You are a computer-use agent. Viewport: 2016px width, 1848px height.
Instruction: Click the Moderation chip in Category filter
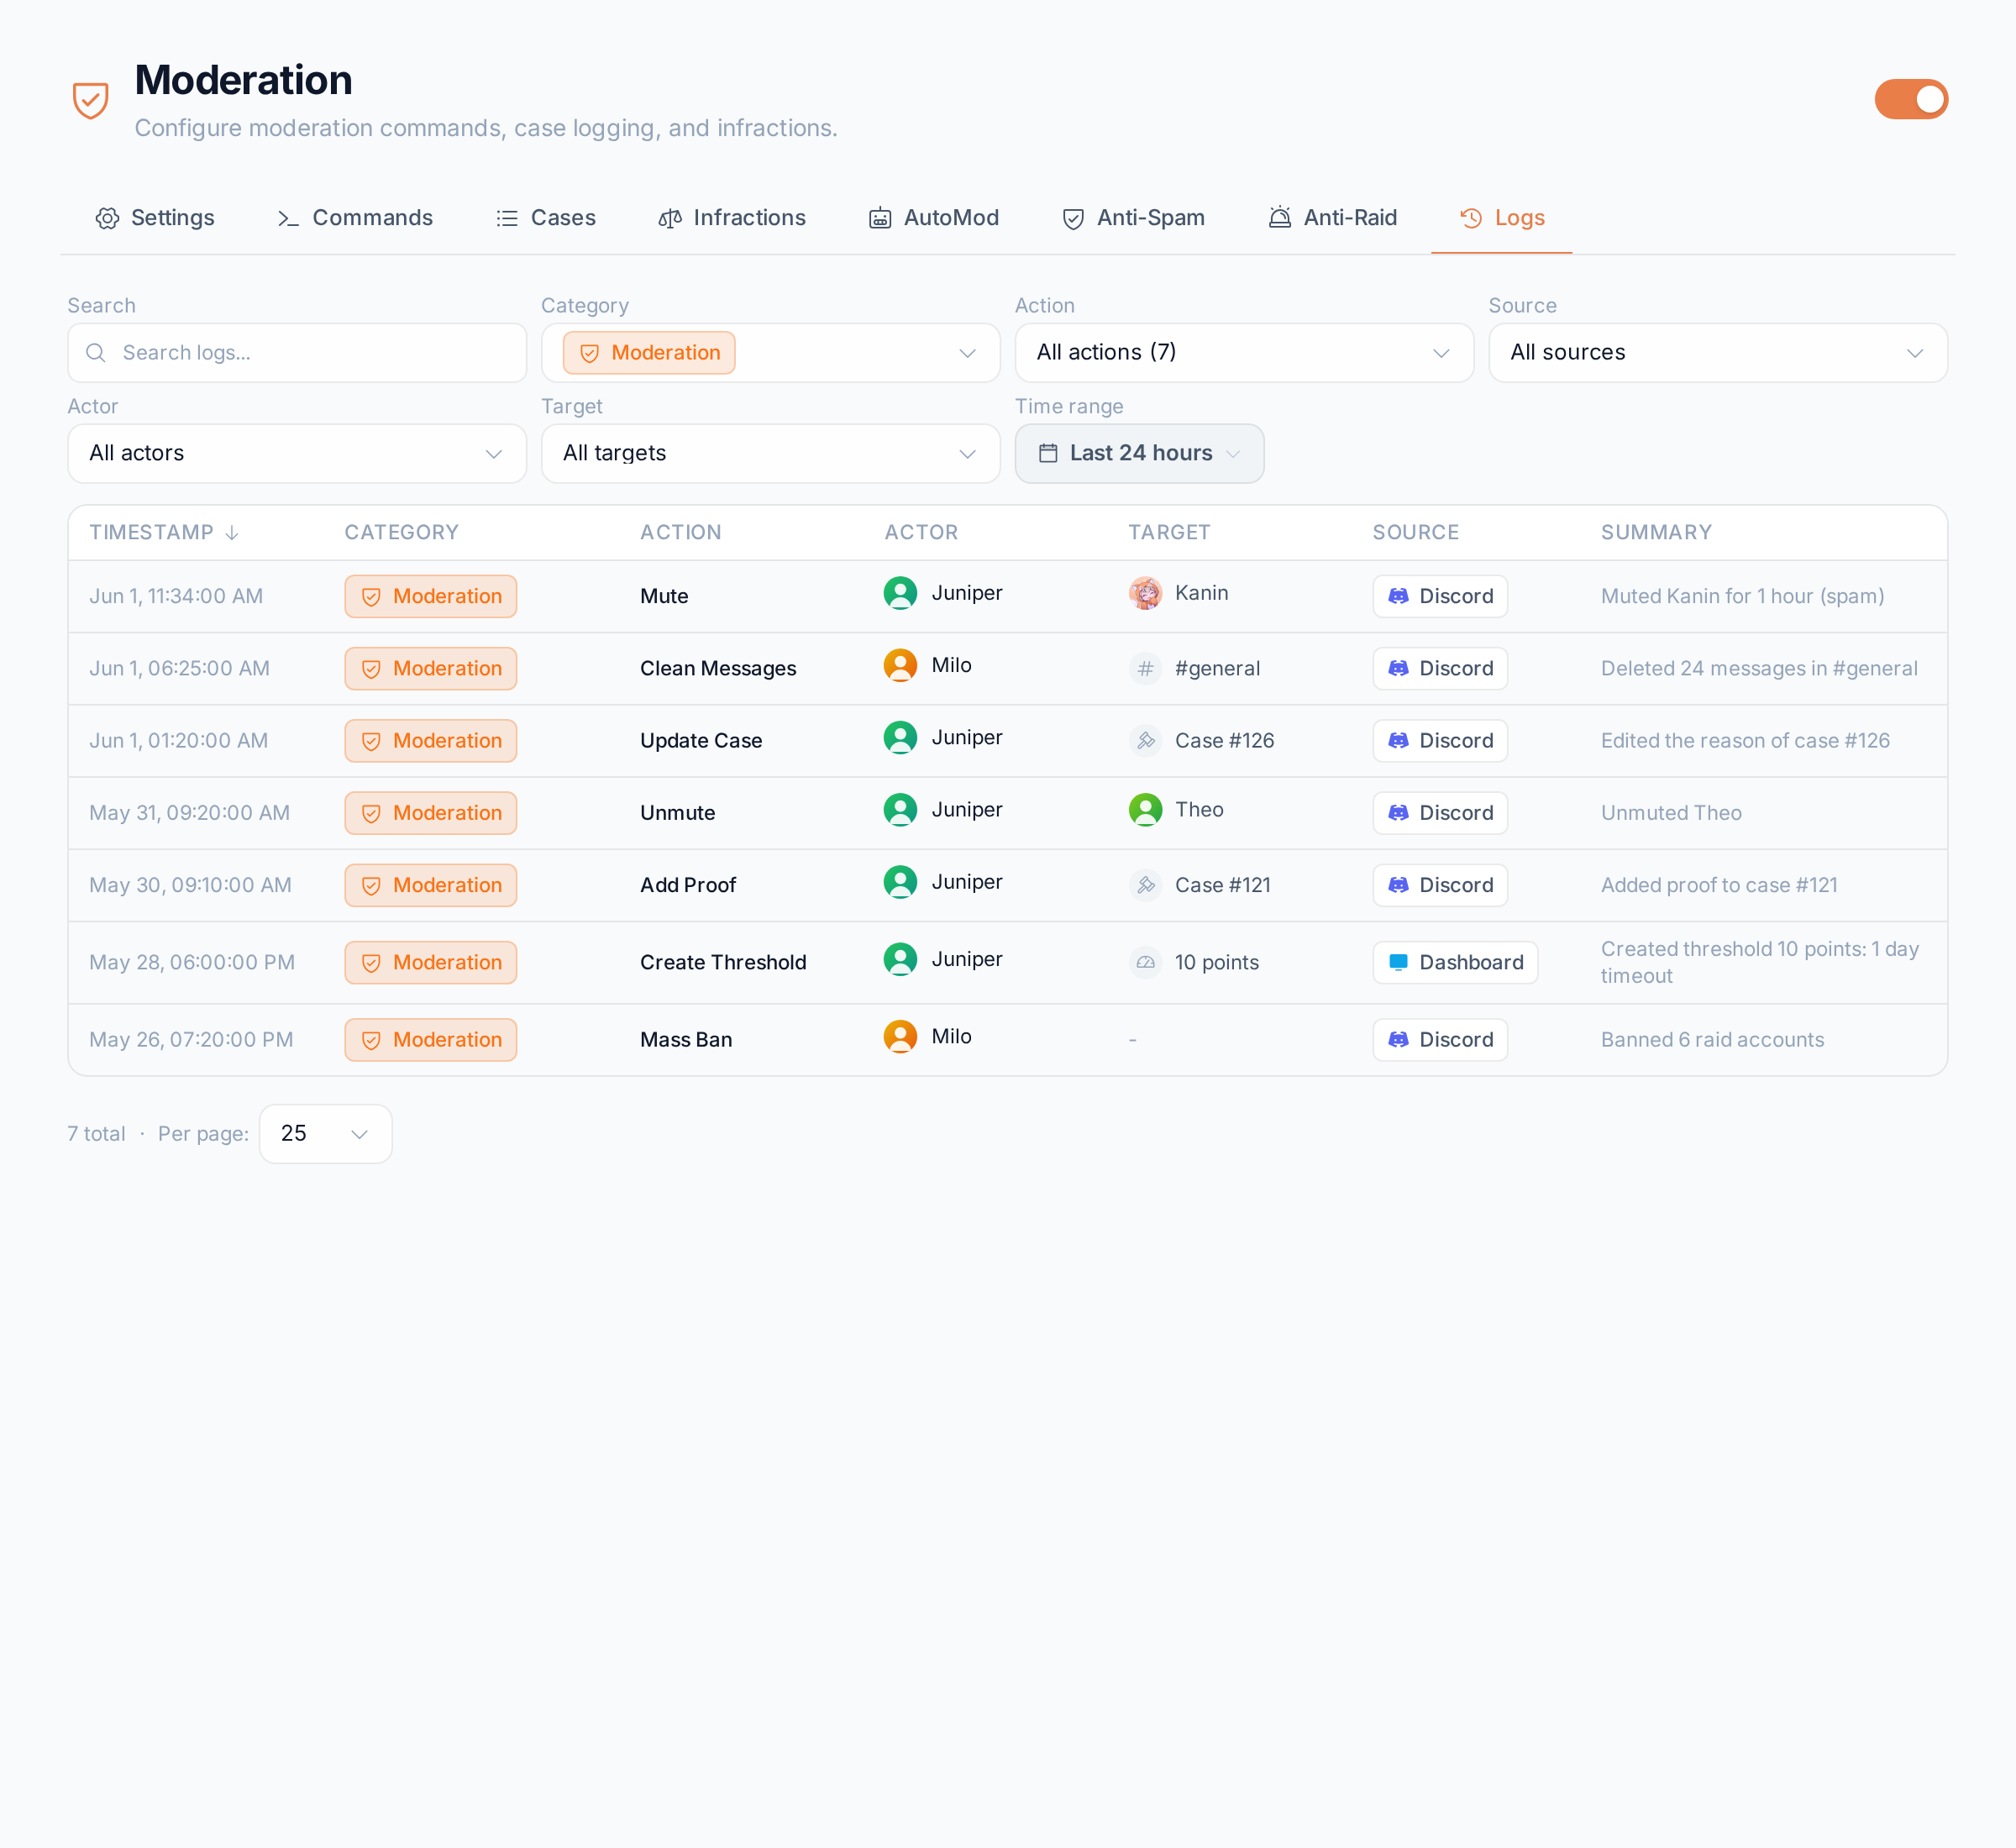[x=649, y=352]
